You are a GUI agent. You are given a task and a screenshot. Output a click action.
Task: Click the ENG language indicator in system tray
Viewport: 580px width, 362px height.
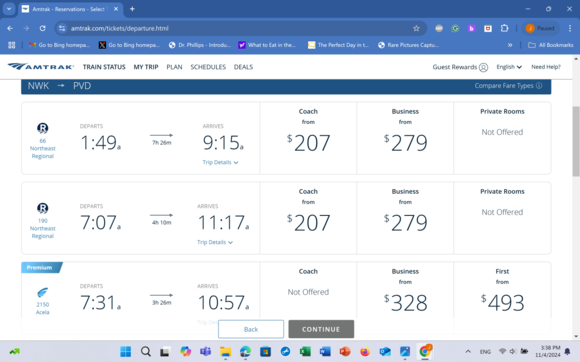click(485, 352)
